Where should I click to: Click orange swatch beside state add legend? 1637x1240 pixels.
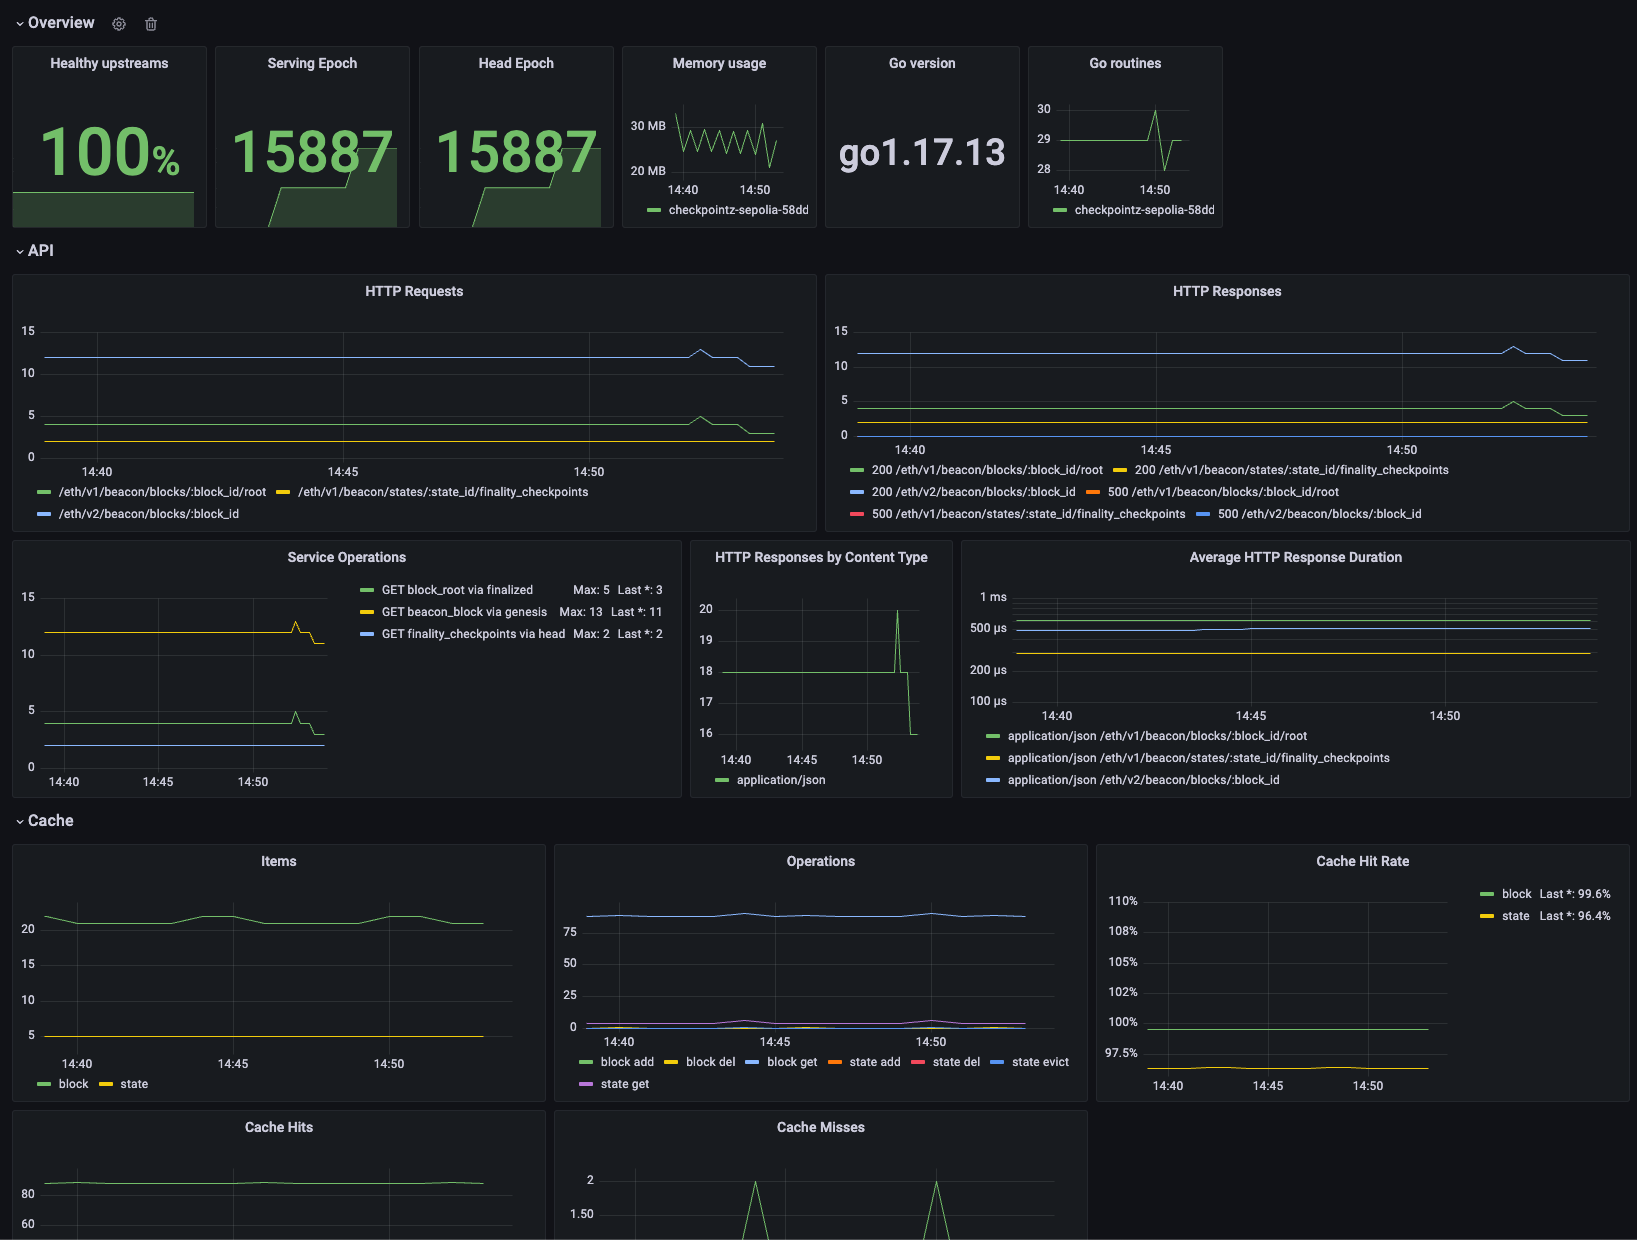click(835, 1062)
